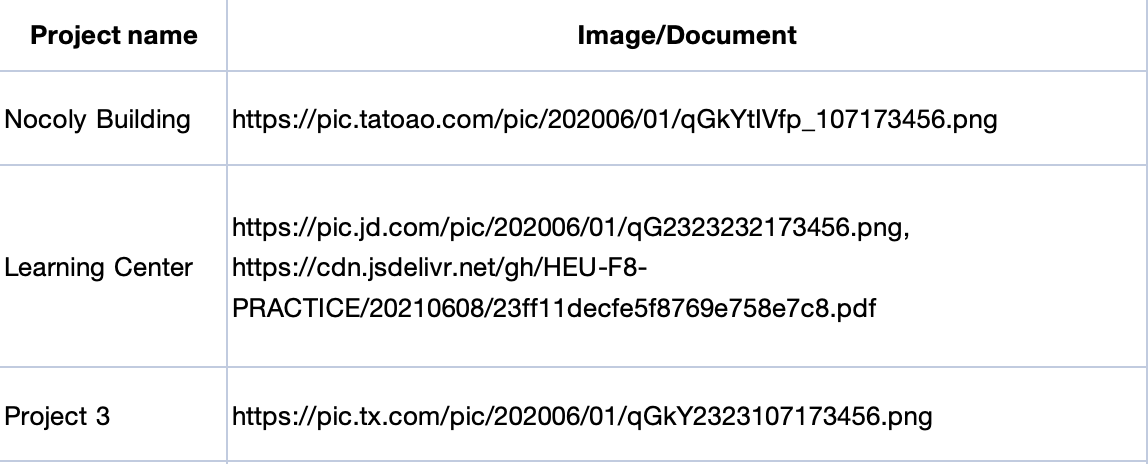The height and width of the screenshot is (464, 1148).
Task: Click empty space right of the tatoao URL
Action: [1070, 119]
